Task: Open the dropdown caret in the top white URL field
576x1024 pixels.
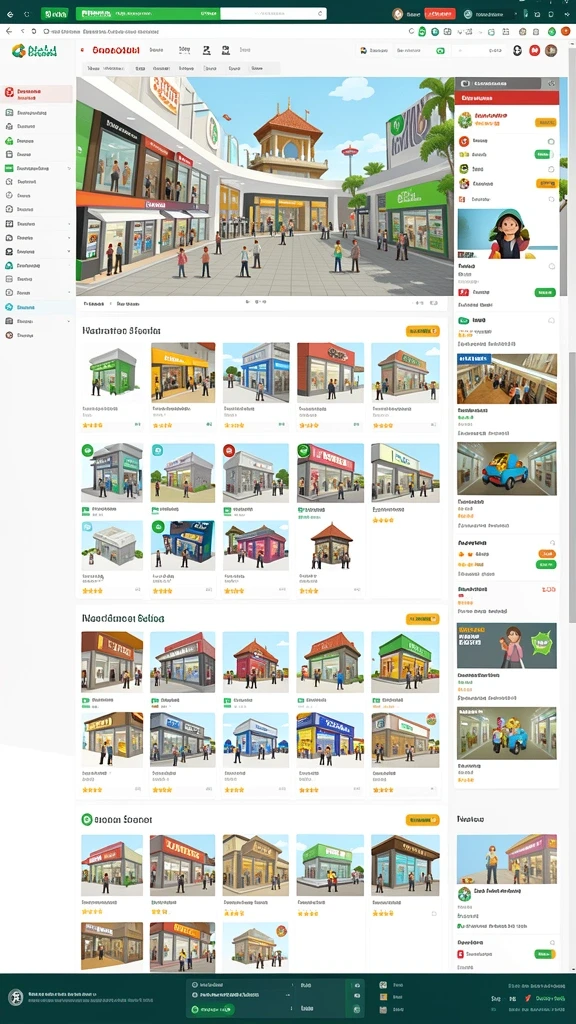Action: (x=320, y=14)
